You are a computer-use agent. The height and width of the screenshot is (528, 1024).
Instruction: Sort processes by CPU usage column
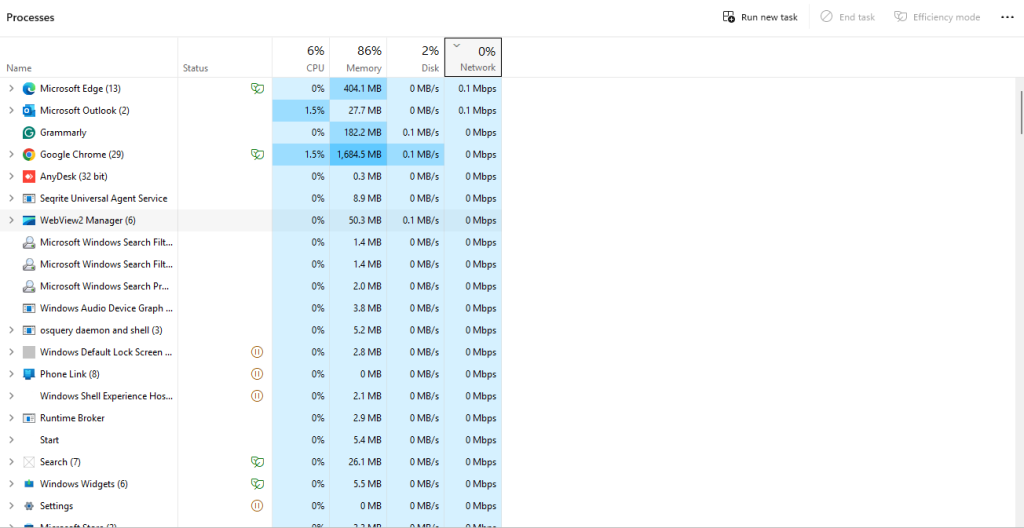(x=300, y=58)
